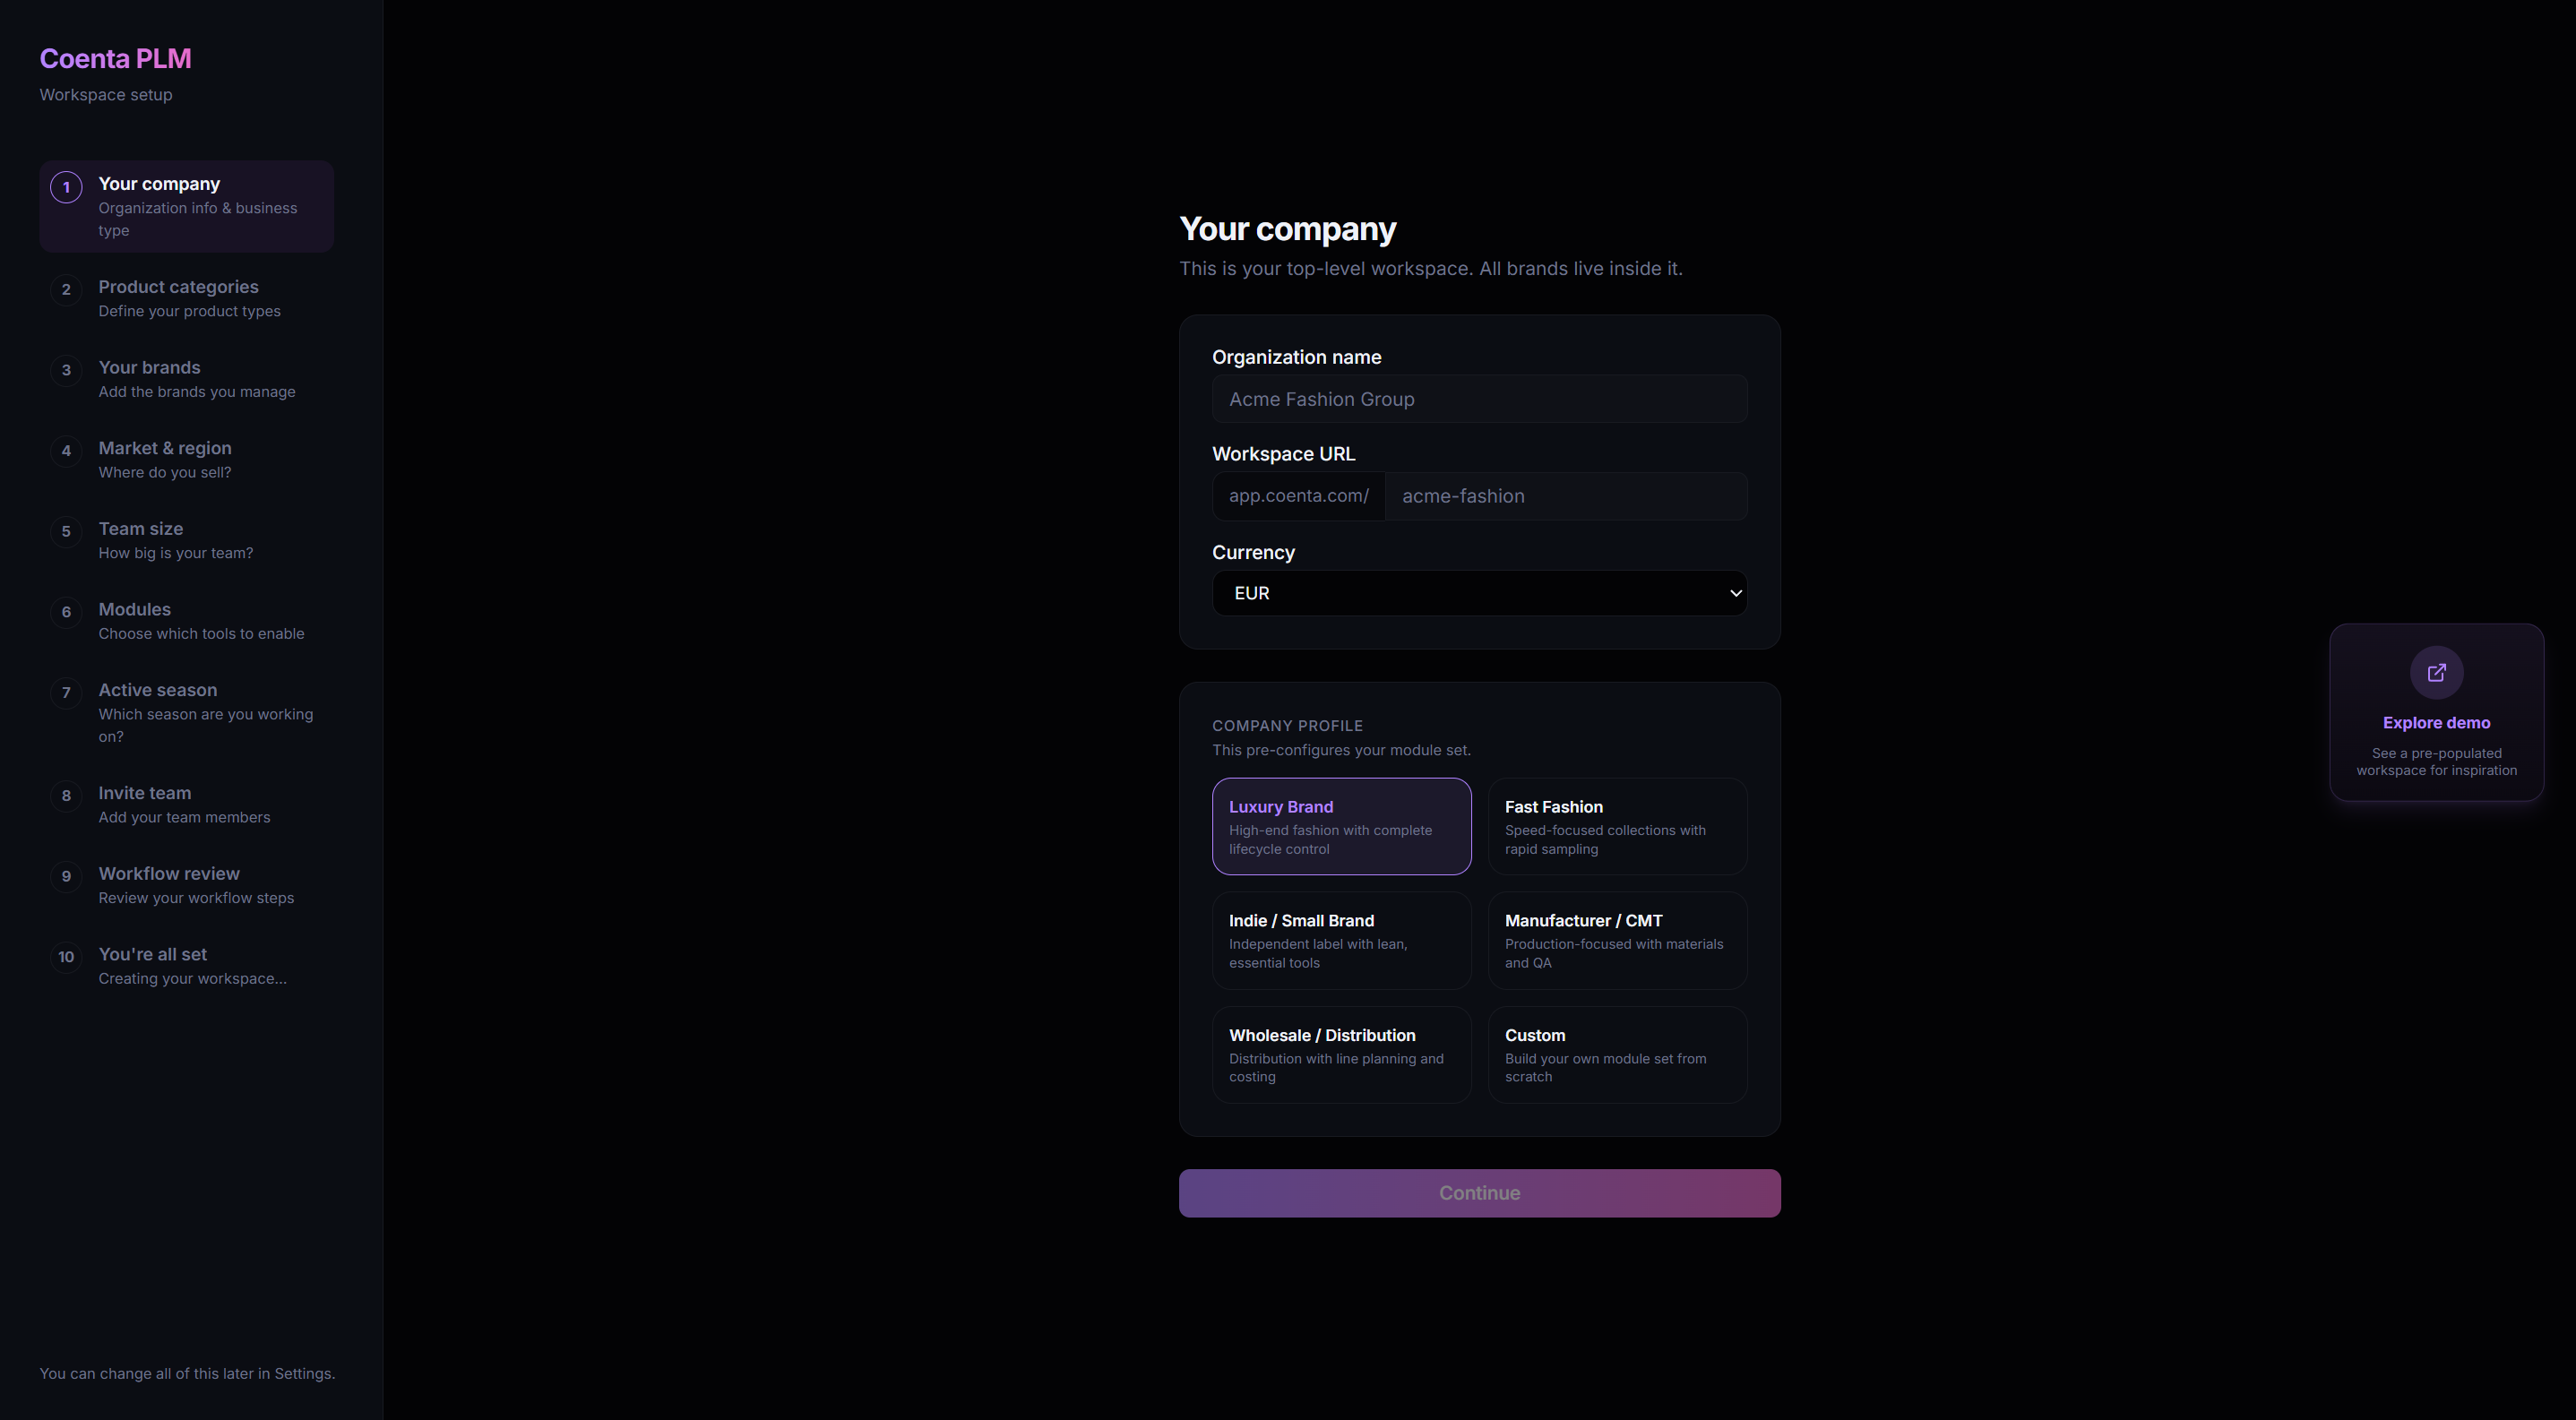Click the step 1 circle icon

coord(66,187)
